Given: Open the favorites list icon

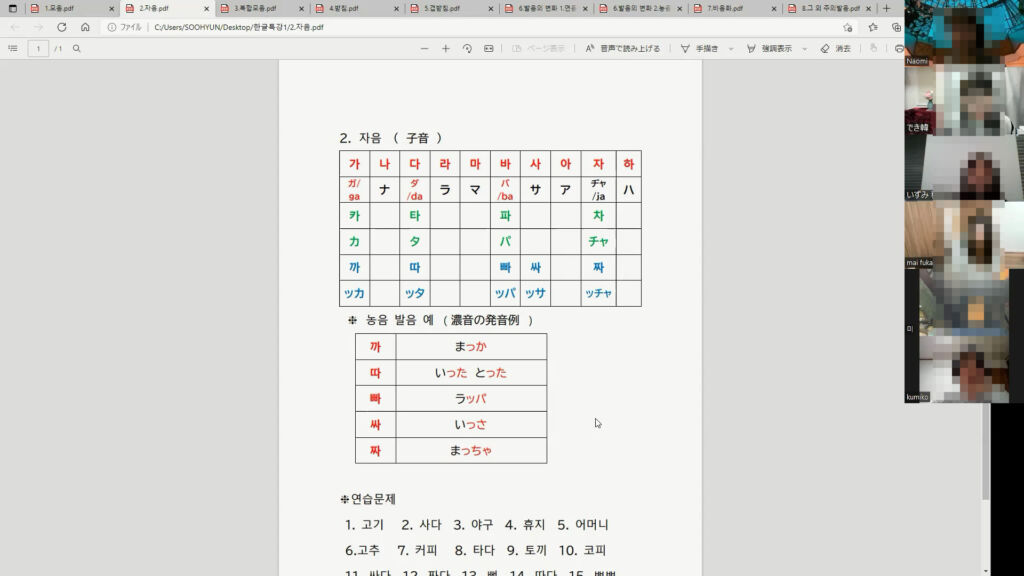Looking at the screenshot, I should coord(873,27).
